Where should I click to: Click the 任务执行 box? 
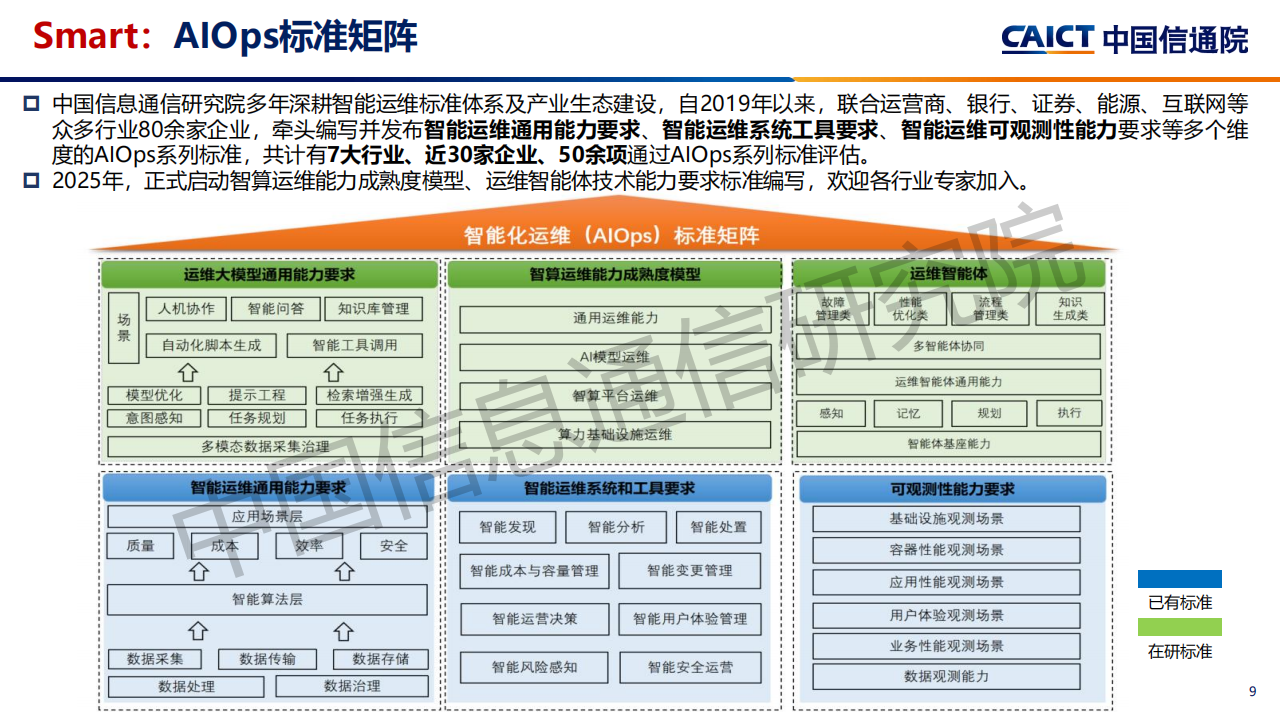pyautogui.click(x=369, y=418)
